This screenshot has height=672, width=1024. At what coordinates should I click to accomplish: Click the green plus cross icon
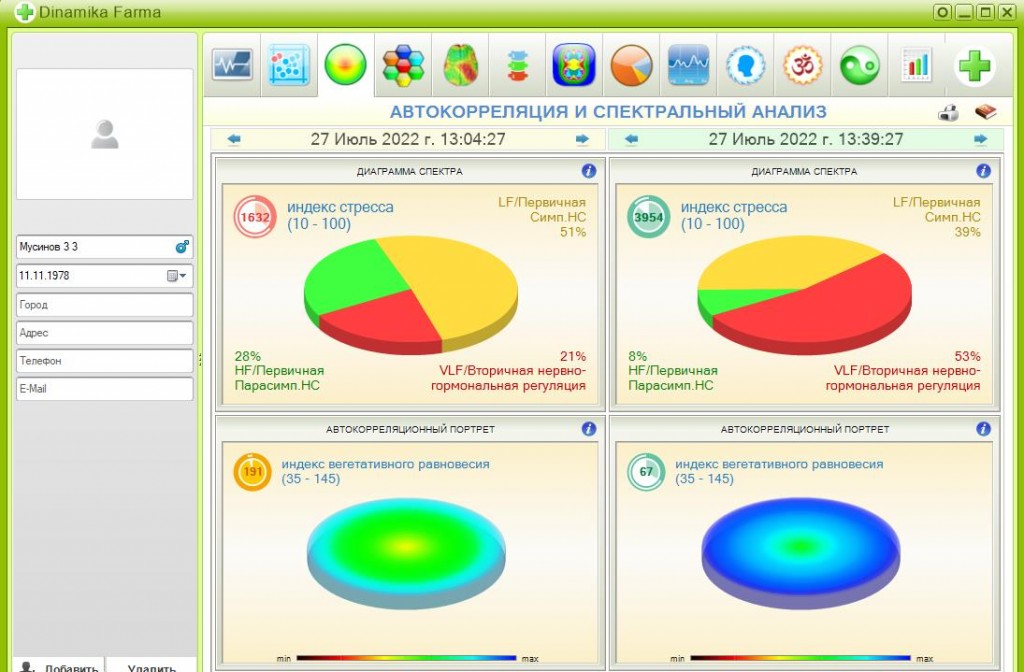[974, 65]
